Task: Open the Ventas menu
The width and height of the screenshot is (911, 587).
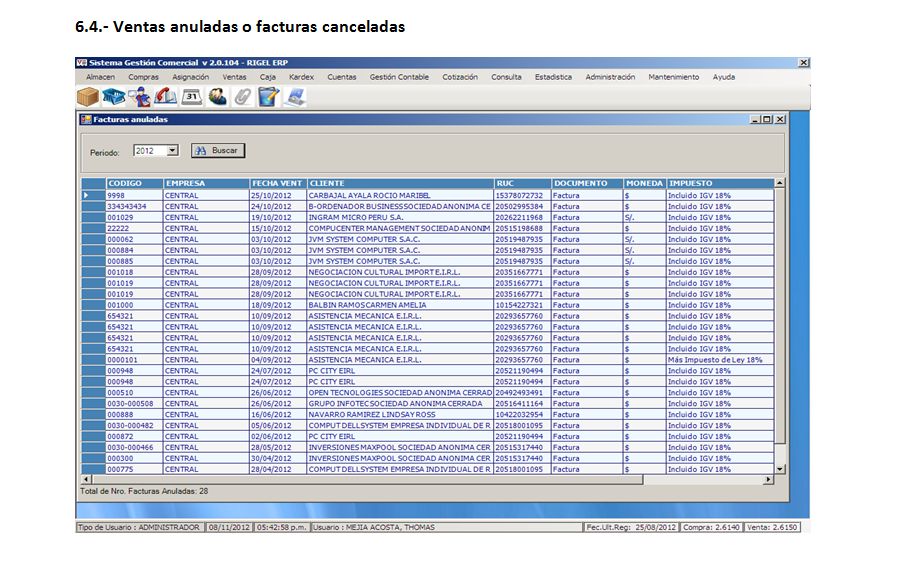Action: pyautogui.click(x=234, y=77)
